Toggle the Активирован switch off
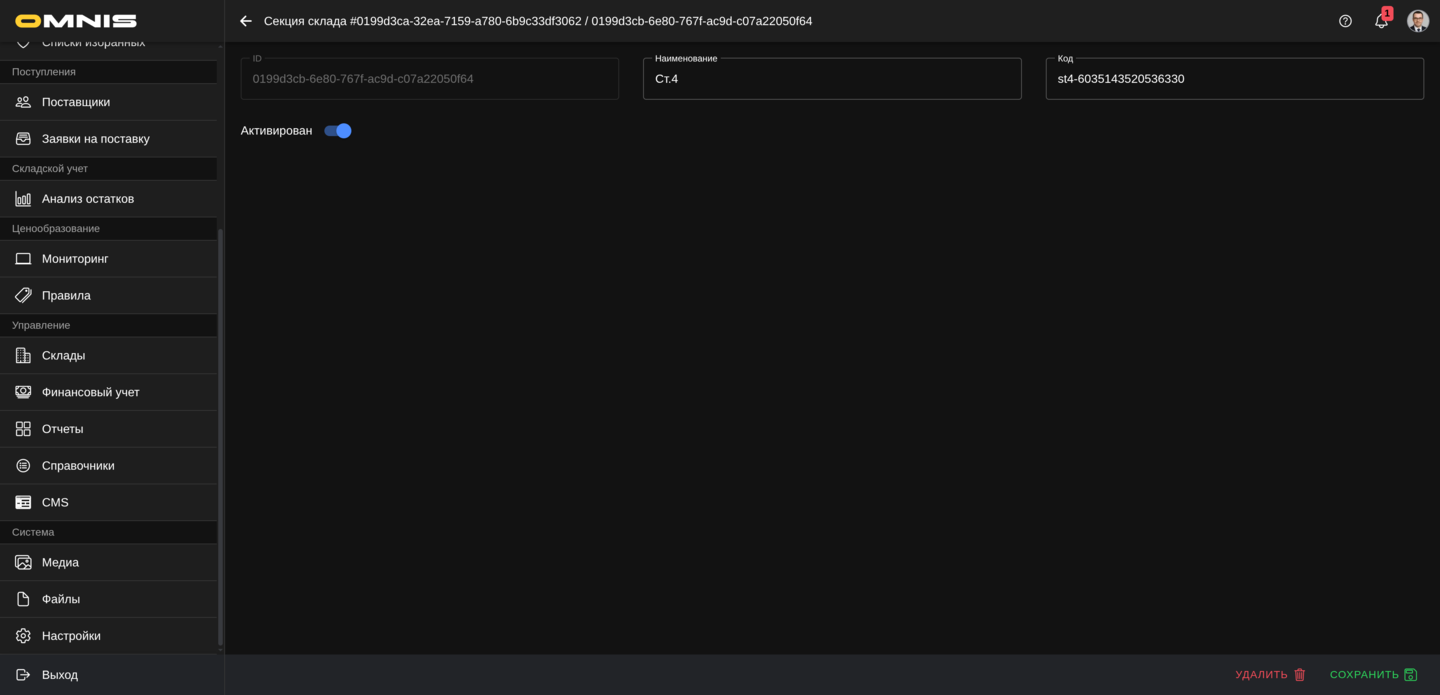The width and height of the screenshot is (1440, 695). (338, 131)
